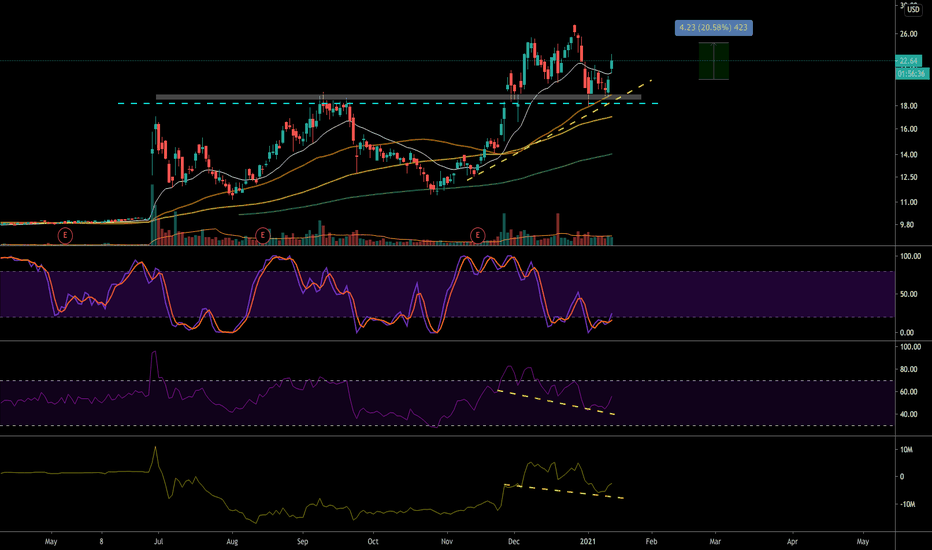Click the 26.00 price axis label
The height and width of the screenshot is (550, 932).
[908, 34]
